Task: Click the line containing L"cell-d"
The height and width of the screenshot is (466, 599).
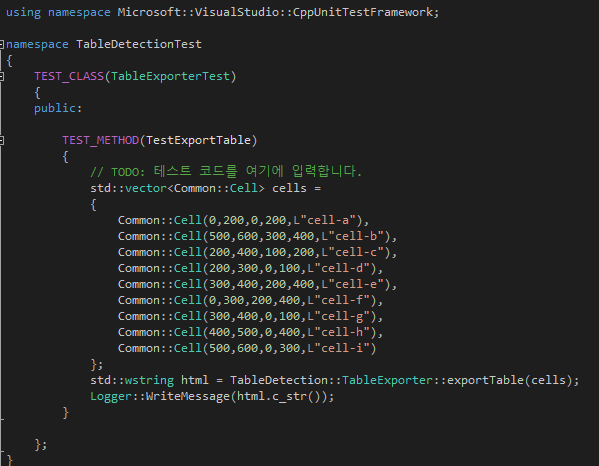Action: [251, 269]
